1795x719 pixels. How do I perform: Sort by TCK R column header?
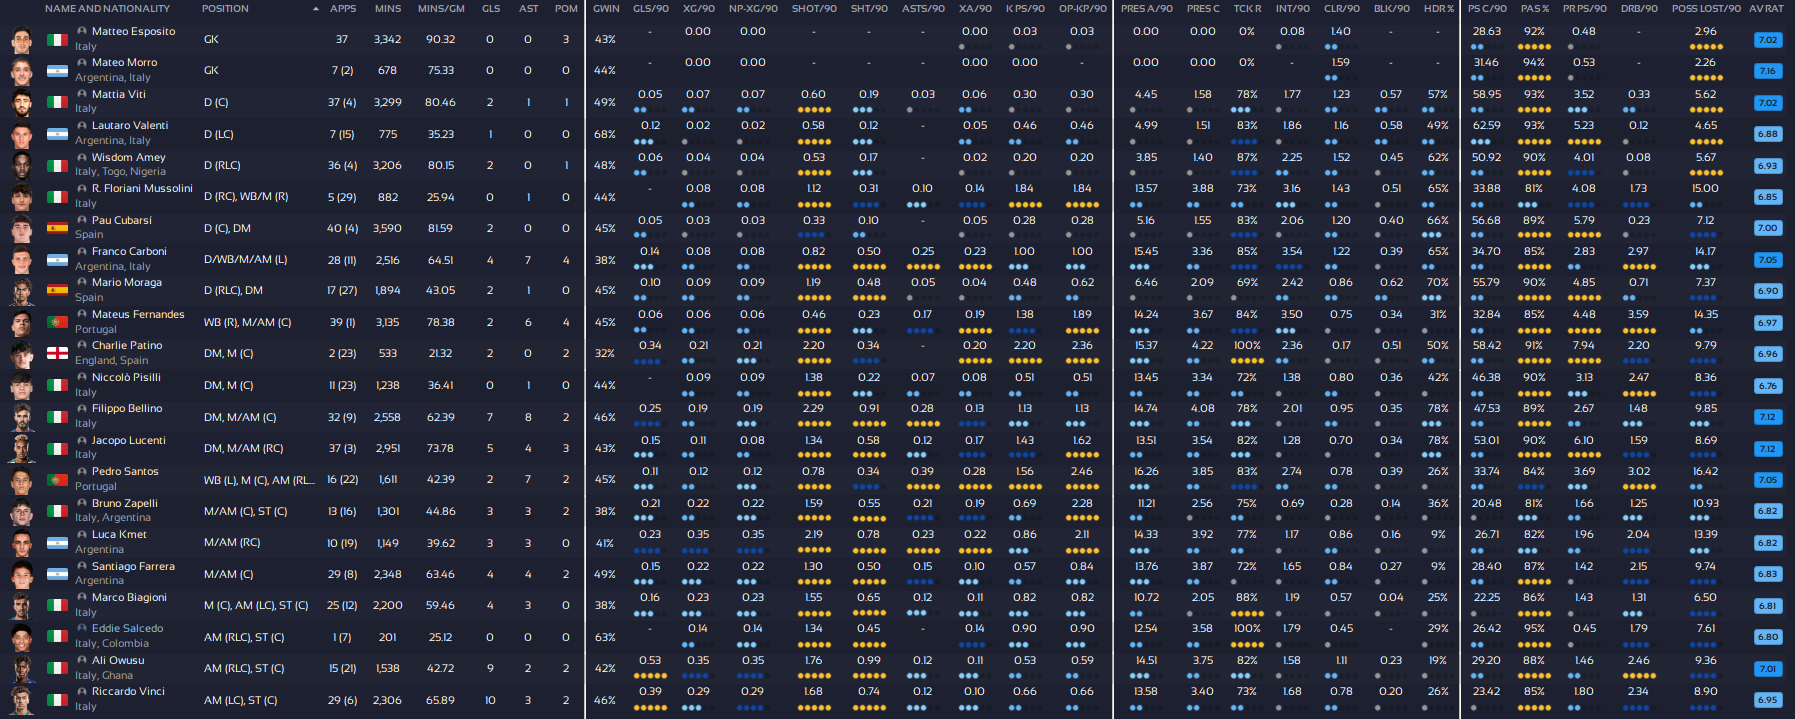(x=1247, y=9)
